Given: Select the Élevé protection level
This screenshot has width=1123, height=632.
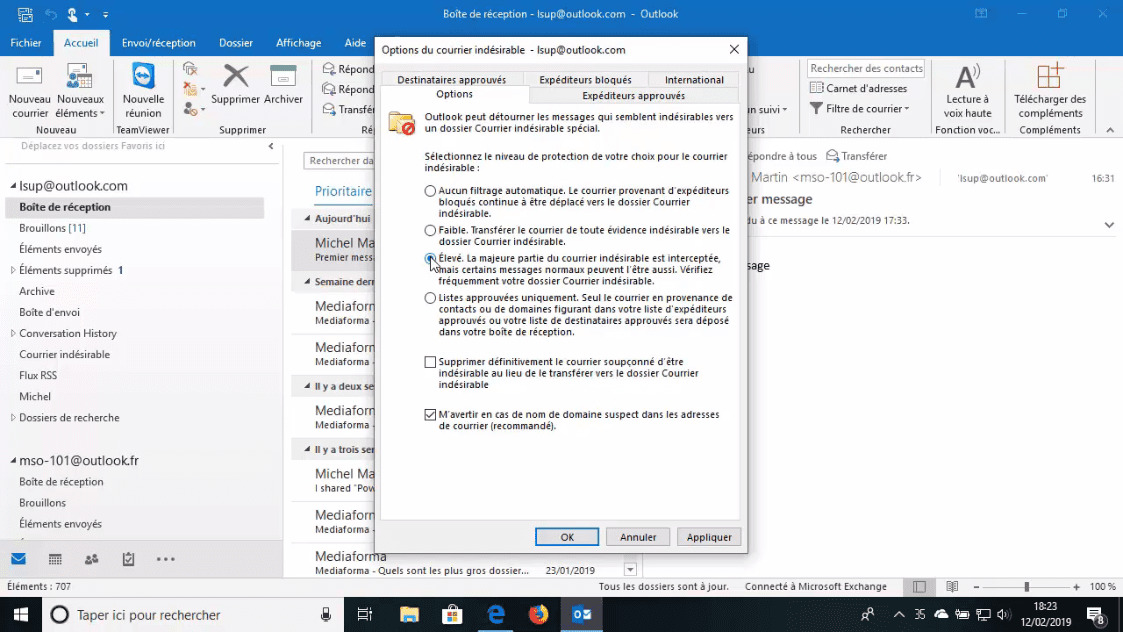Looking at the screenshot, I should coord(430,258).
